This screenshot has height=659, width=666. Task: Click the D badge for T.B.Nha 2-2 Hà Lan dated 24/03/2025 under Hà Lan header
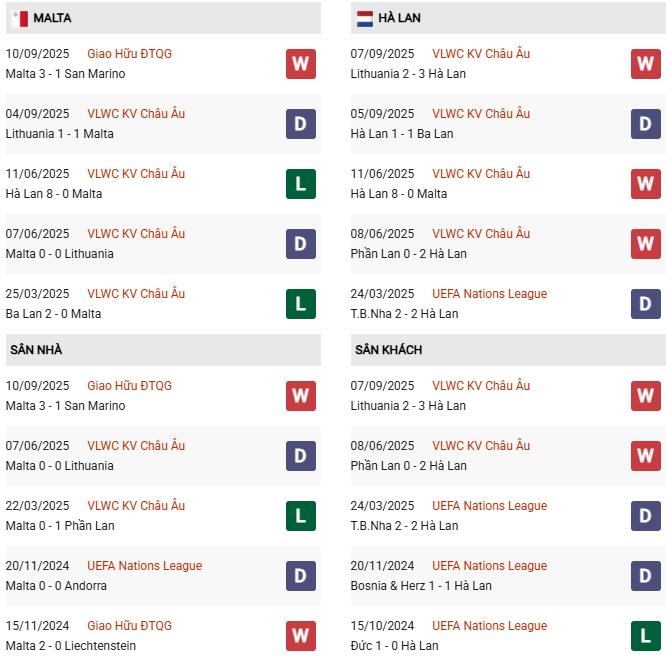[646, 304]
